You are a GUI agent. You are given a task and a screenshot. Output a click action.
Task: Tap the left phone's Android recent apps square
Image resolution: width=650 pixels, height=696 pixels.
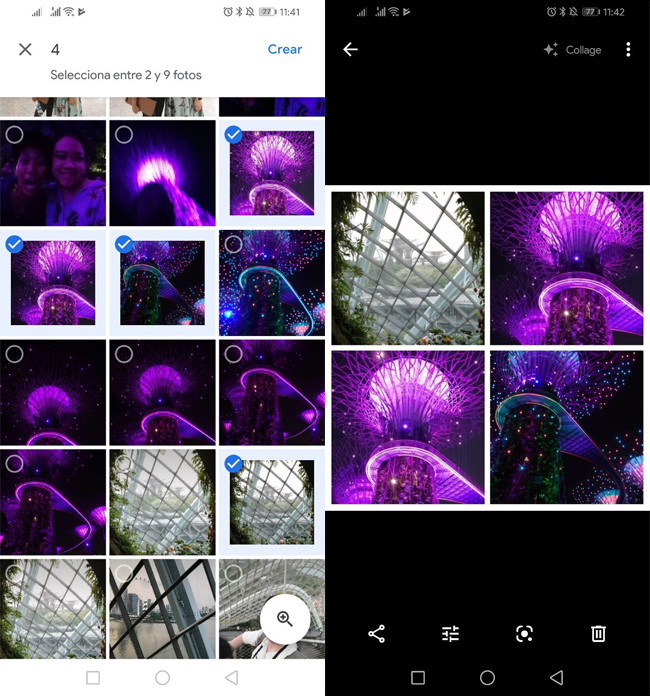click(93, 678)
